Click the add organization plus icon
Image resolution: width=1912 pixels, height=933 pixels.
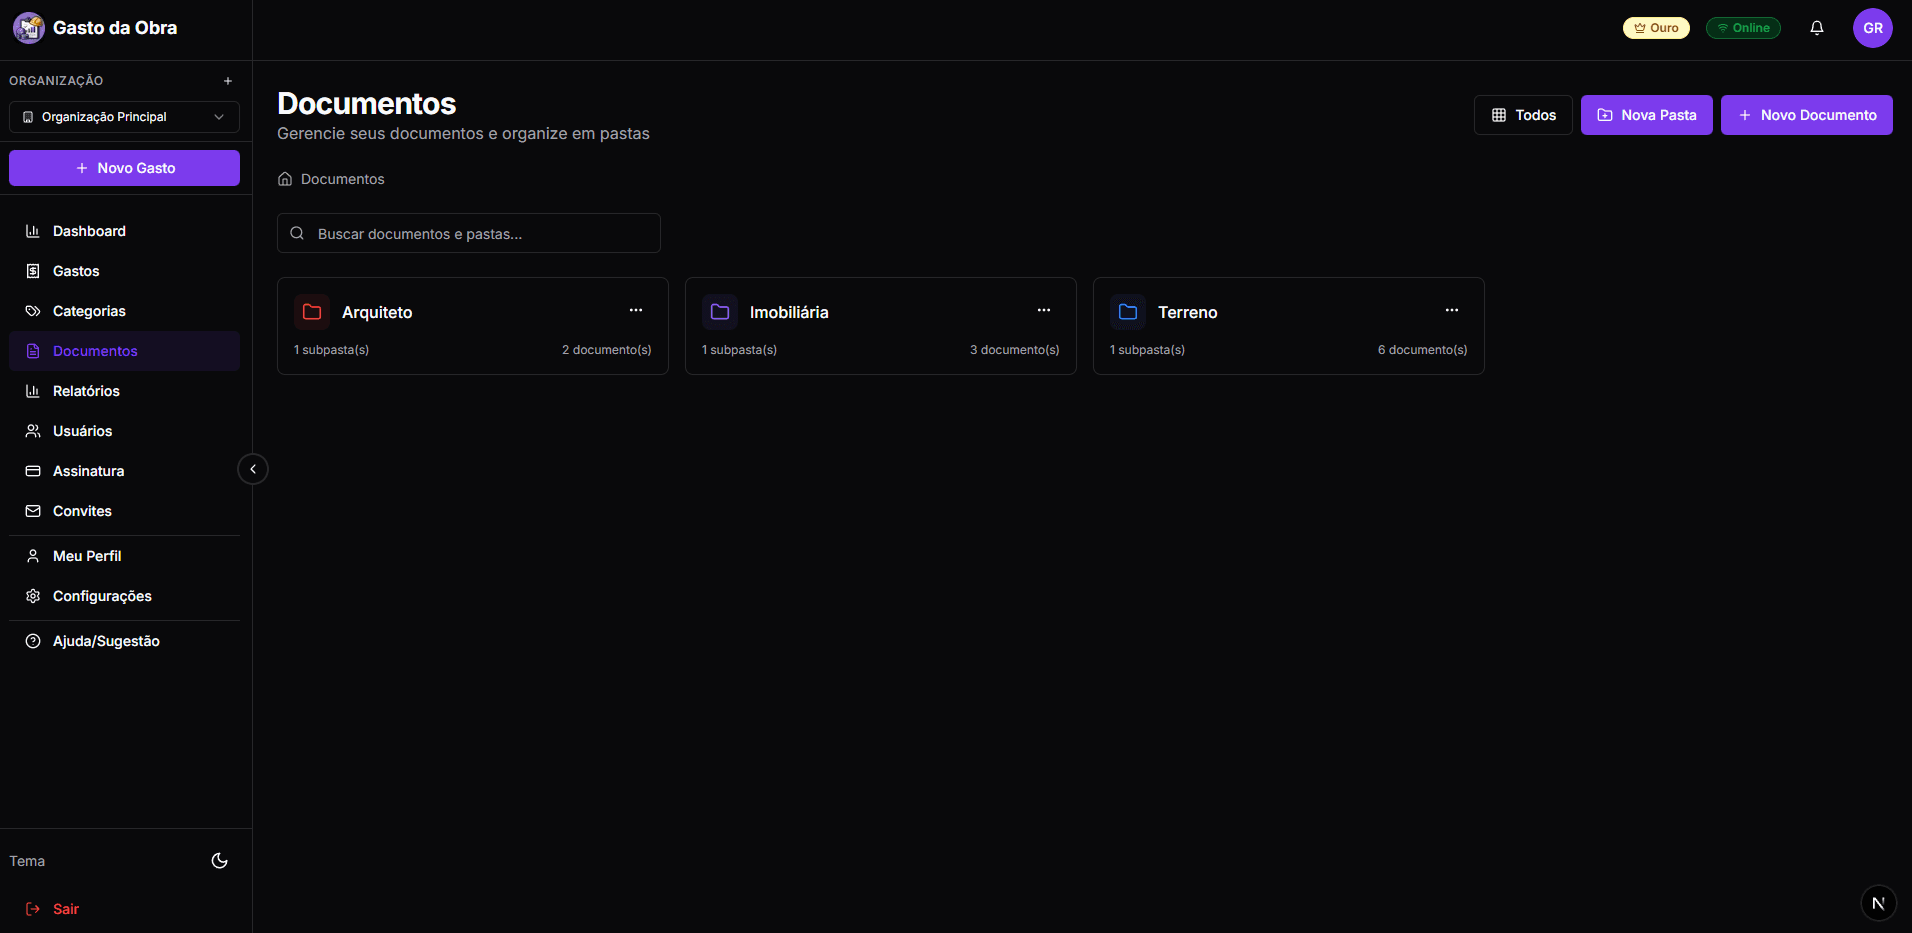pos(228,81)
